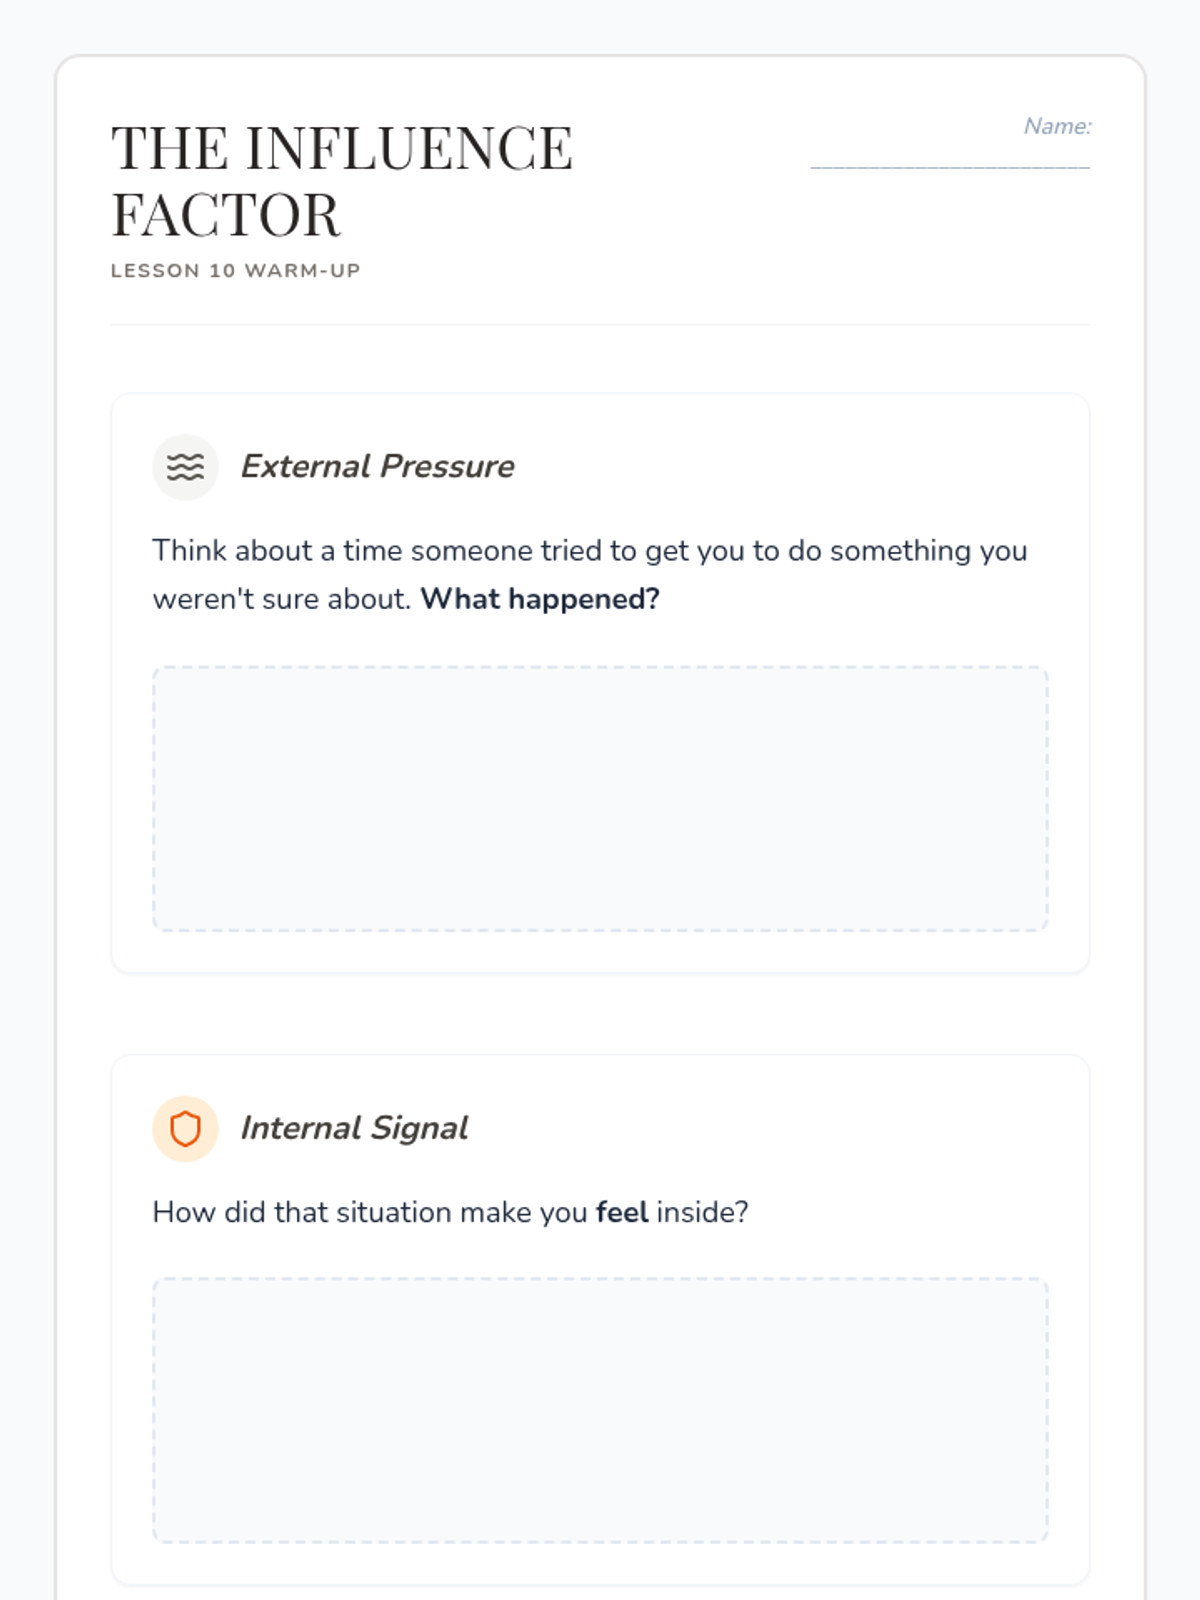Click the bold word feel

point(622,1212)
